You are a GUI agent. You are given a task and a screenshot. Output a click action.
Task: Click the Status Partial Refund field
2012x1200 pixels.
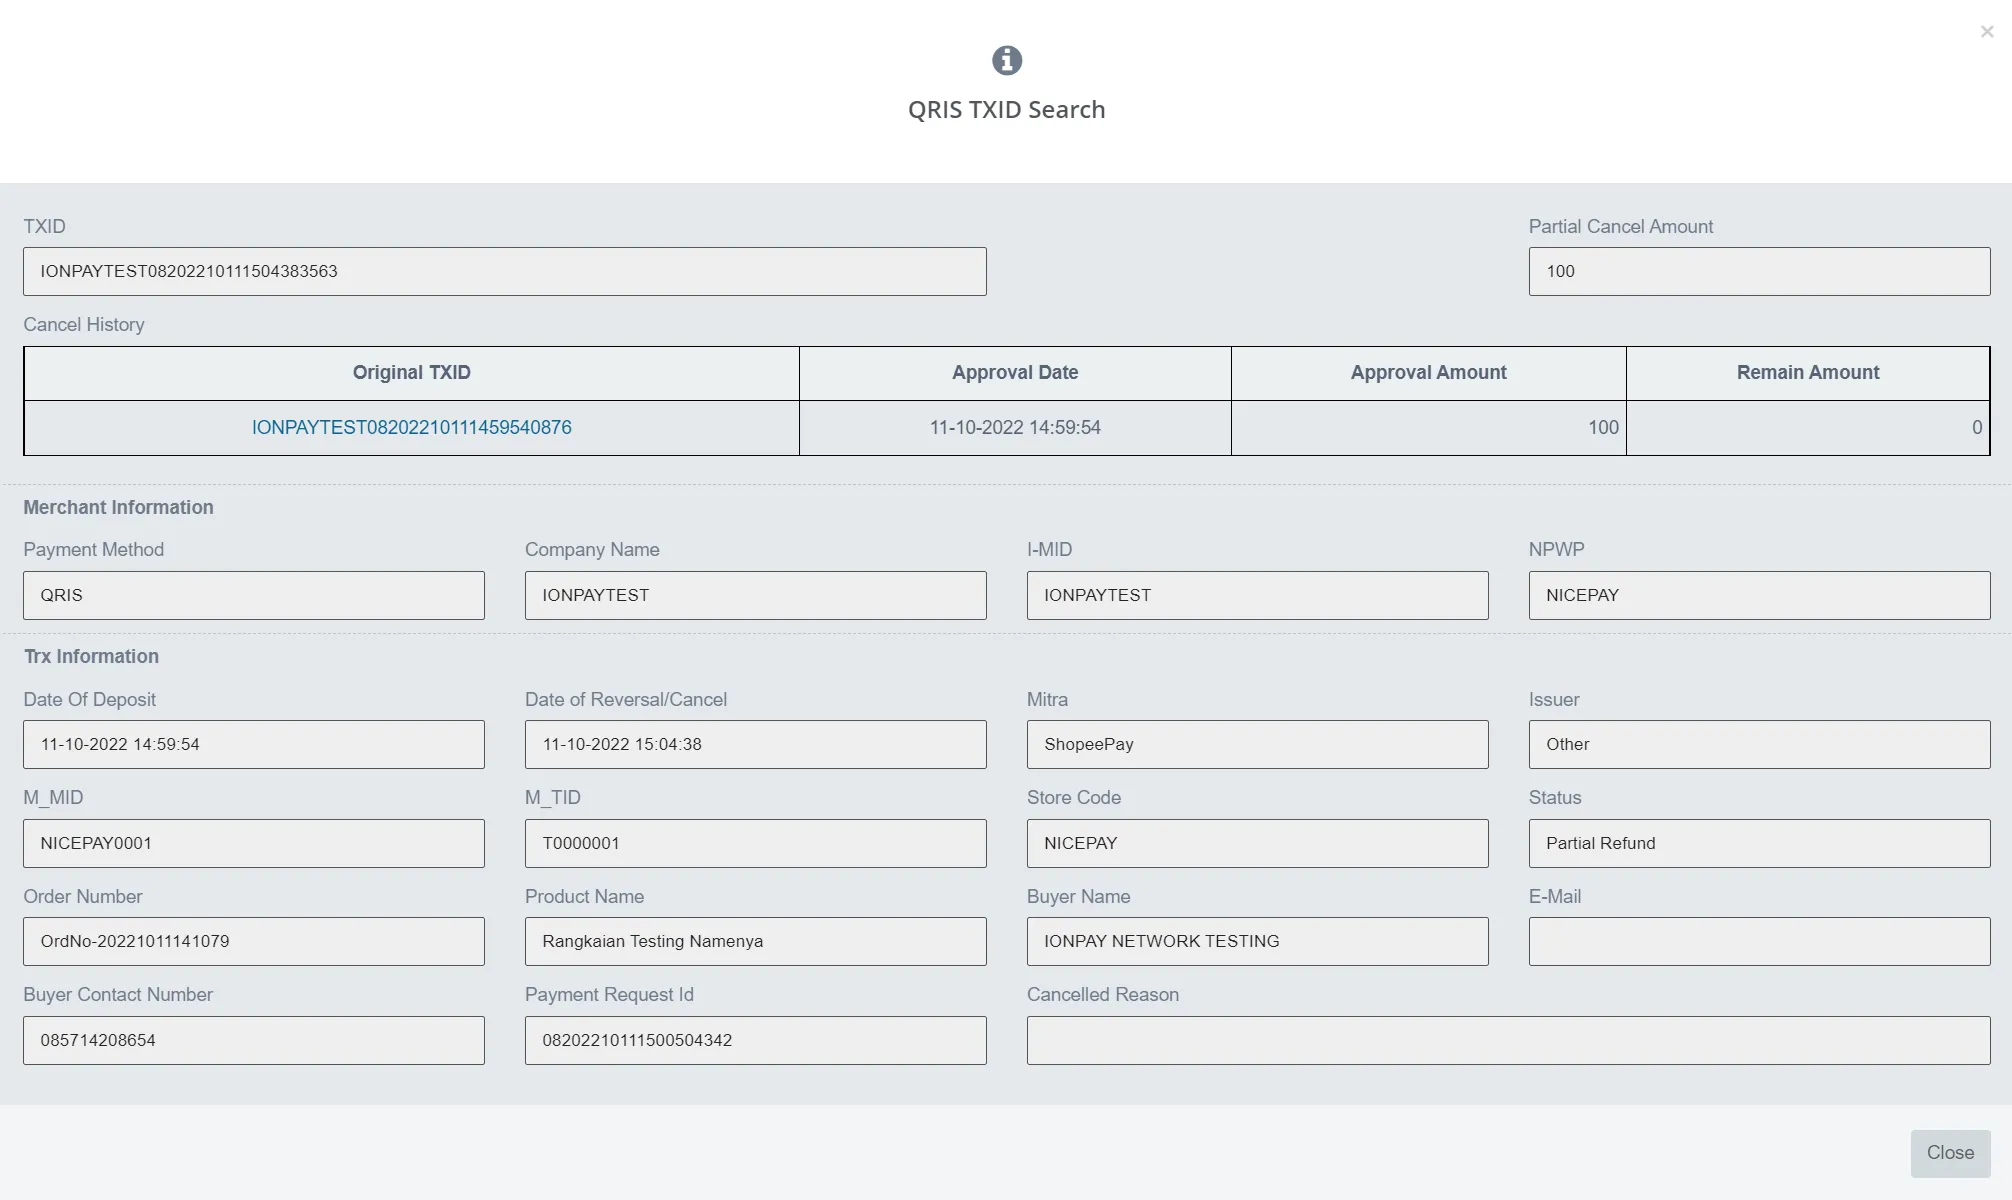click(x=1759, y=843)
